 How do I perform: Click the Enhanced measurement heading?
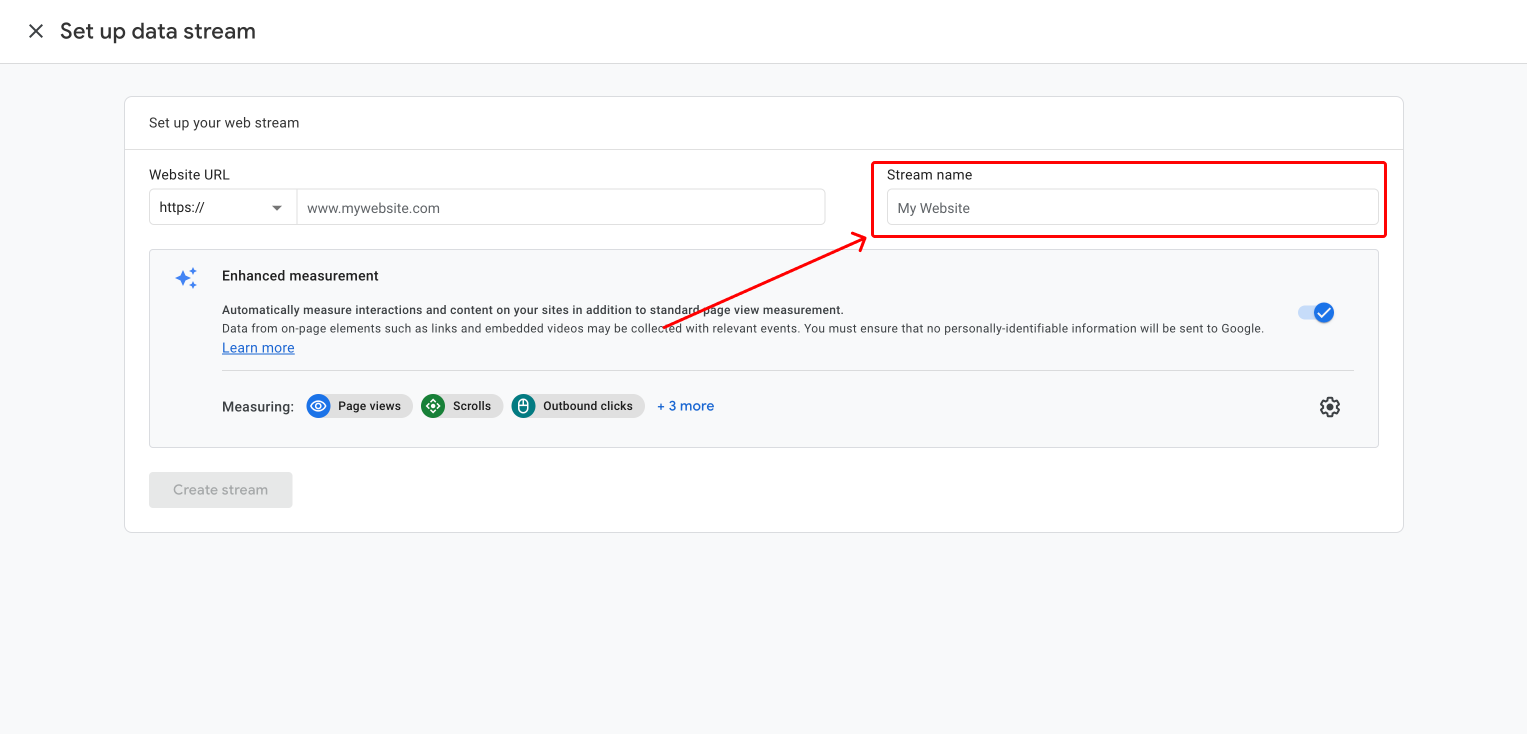click(300, 276)
